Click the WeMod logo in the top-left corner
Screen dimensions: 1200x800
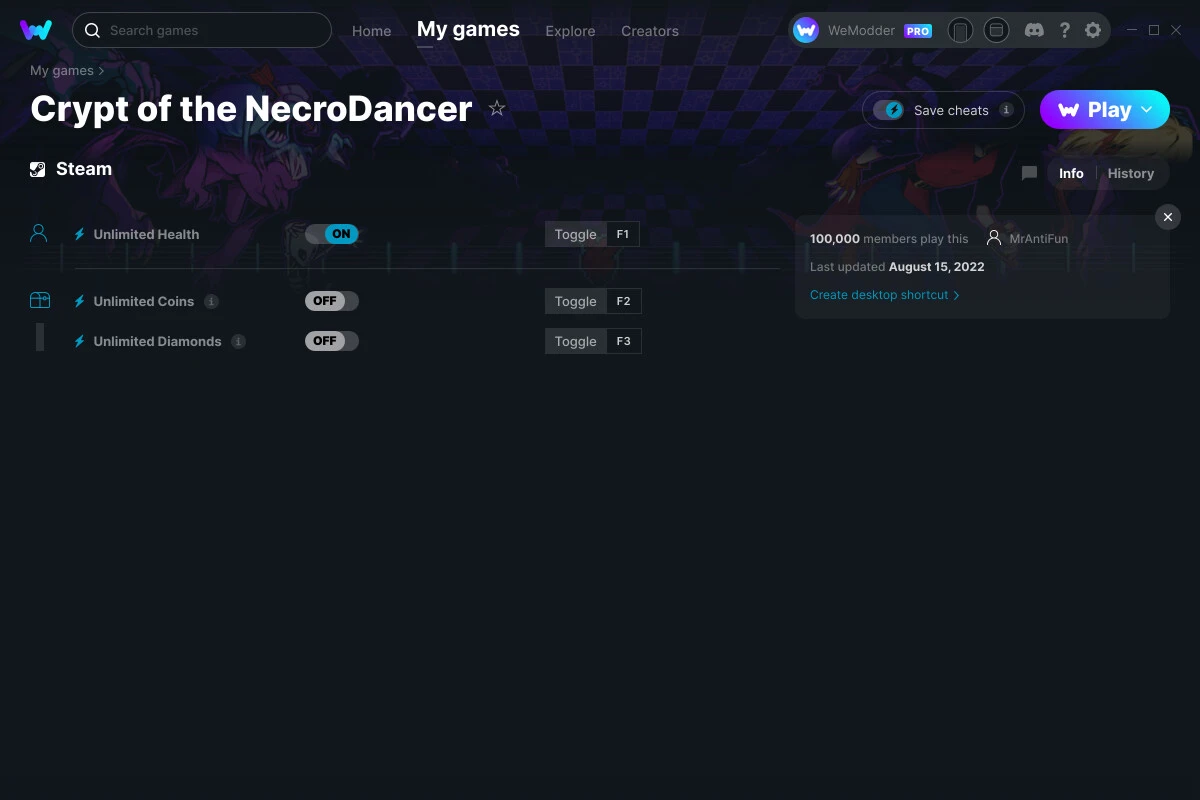[37, 30]
